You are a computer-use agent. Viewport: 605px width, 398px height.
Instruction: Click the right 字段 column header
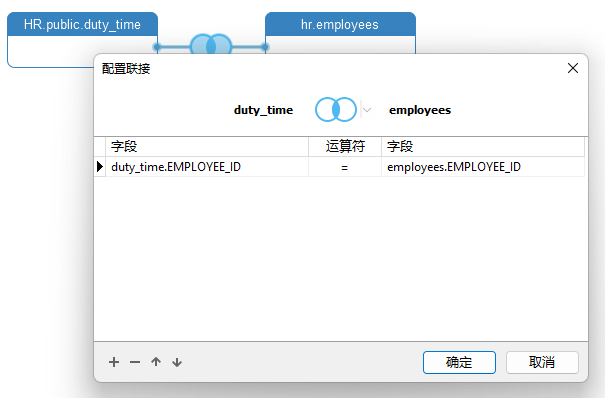pyautogui.click(x=483, y=147)
